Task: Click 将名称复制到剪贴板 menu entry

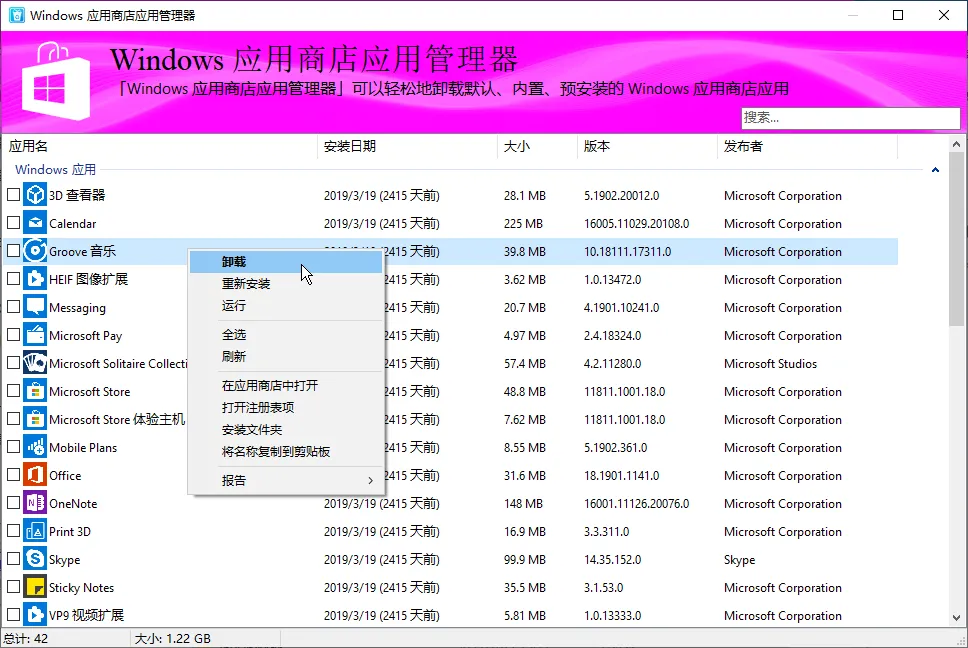Action: (x=286, y=452)
